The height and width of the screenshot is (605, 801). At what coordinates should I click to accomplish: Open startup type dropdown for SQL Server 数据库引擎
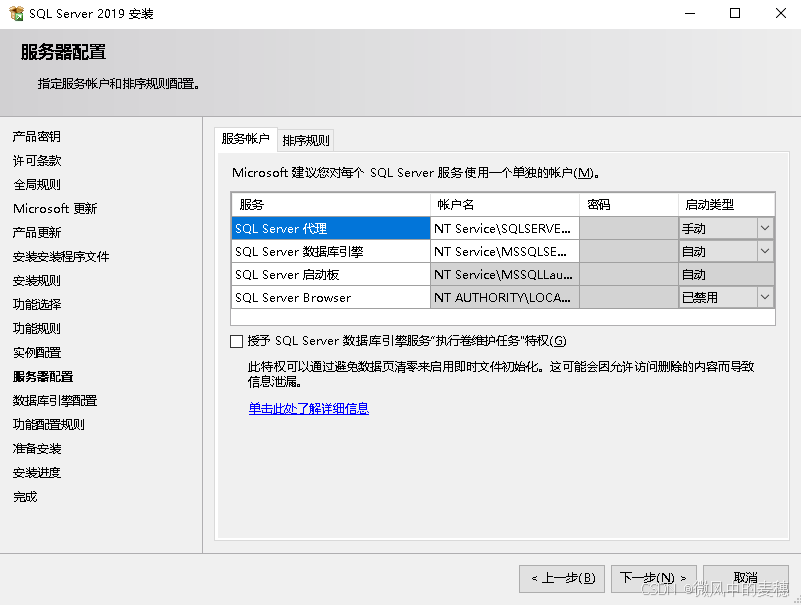765,251
